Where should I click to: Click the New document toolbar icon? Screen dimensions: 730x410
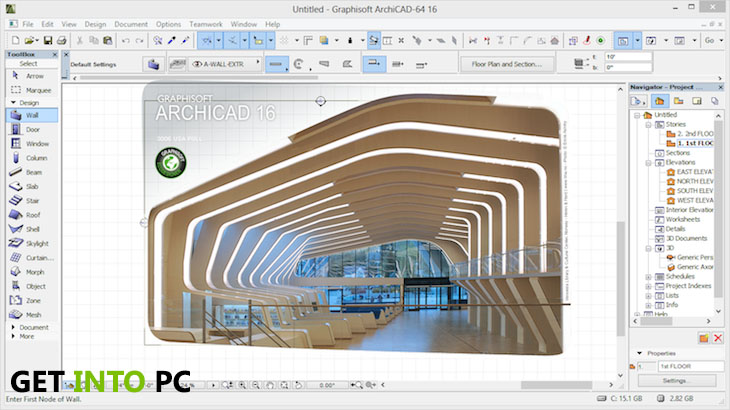tap(15, 40)
